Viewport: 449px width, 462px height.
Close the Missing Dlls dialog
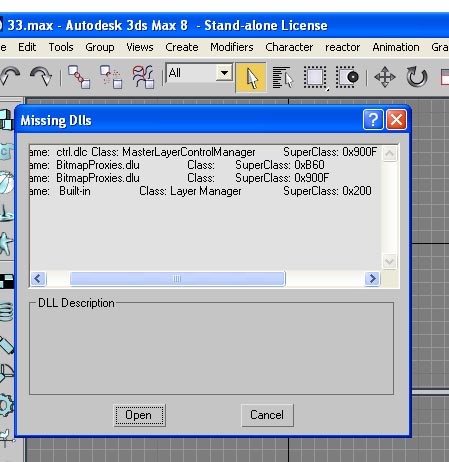point(396,119)
